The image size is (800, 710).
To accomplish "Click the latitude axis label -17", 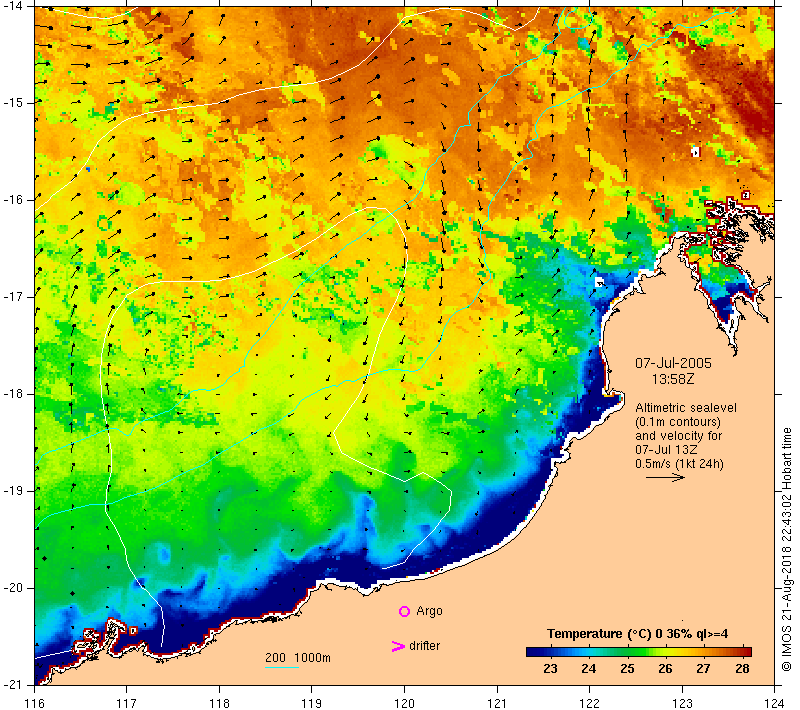I will (12, 297).
